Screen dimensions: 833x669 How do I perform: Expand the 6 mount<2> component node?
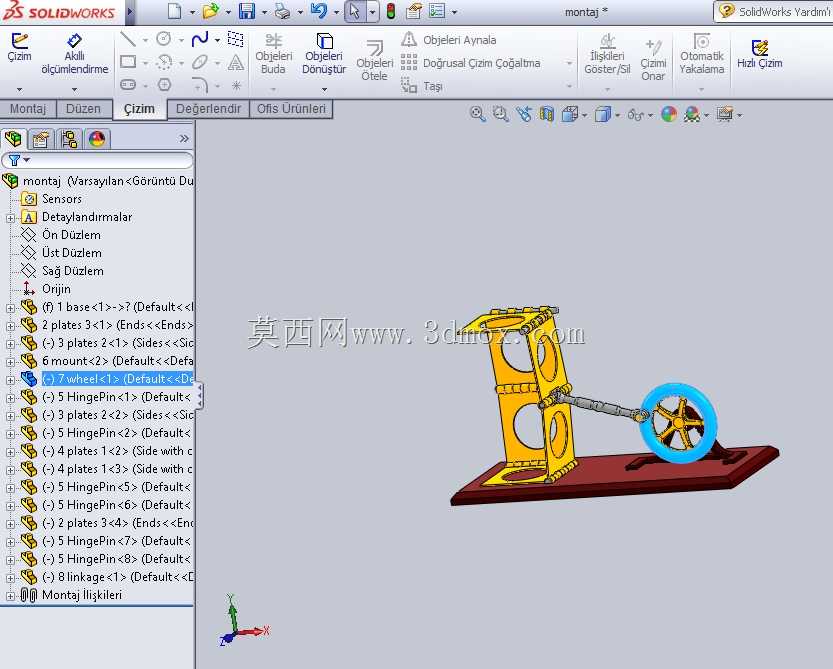point(10,362)
